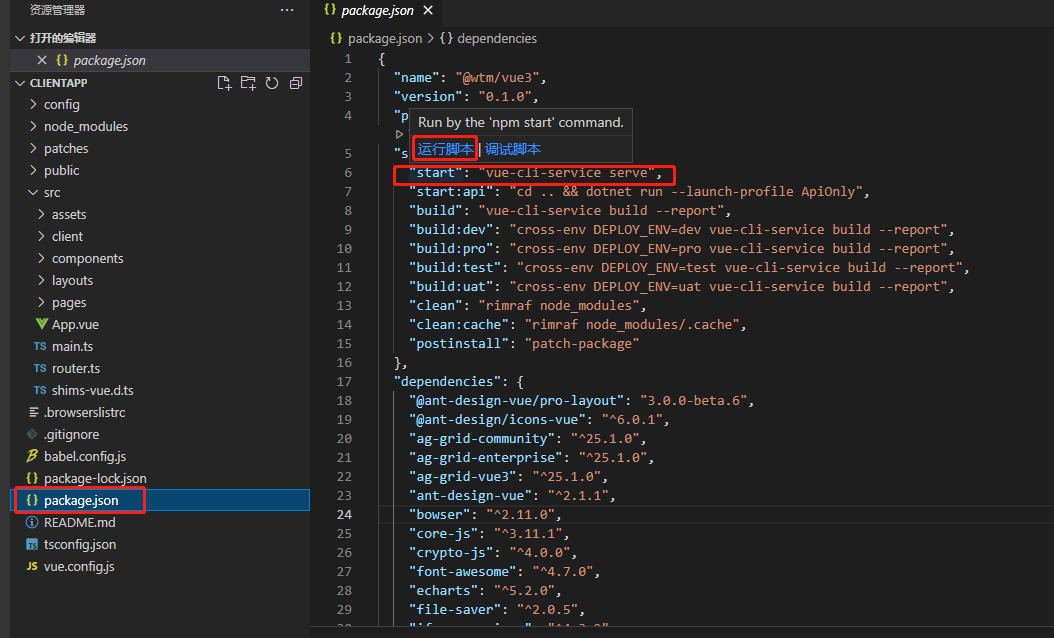
Task: Switch to the package.json editor tab
Action: pos(378,11)
